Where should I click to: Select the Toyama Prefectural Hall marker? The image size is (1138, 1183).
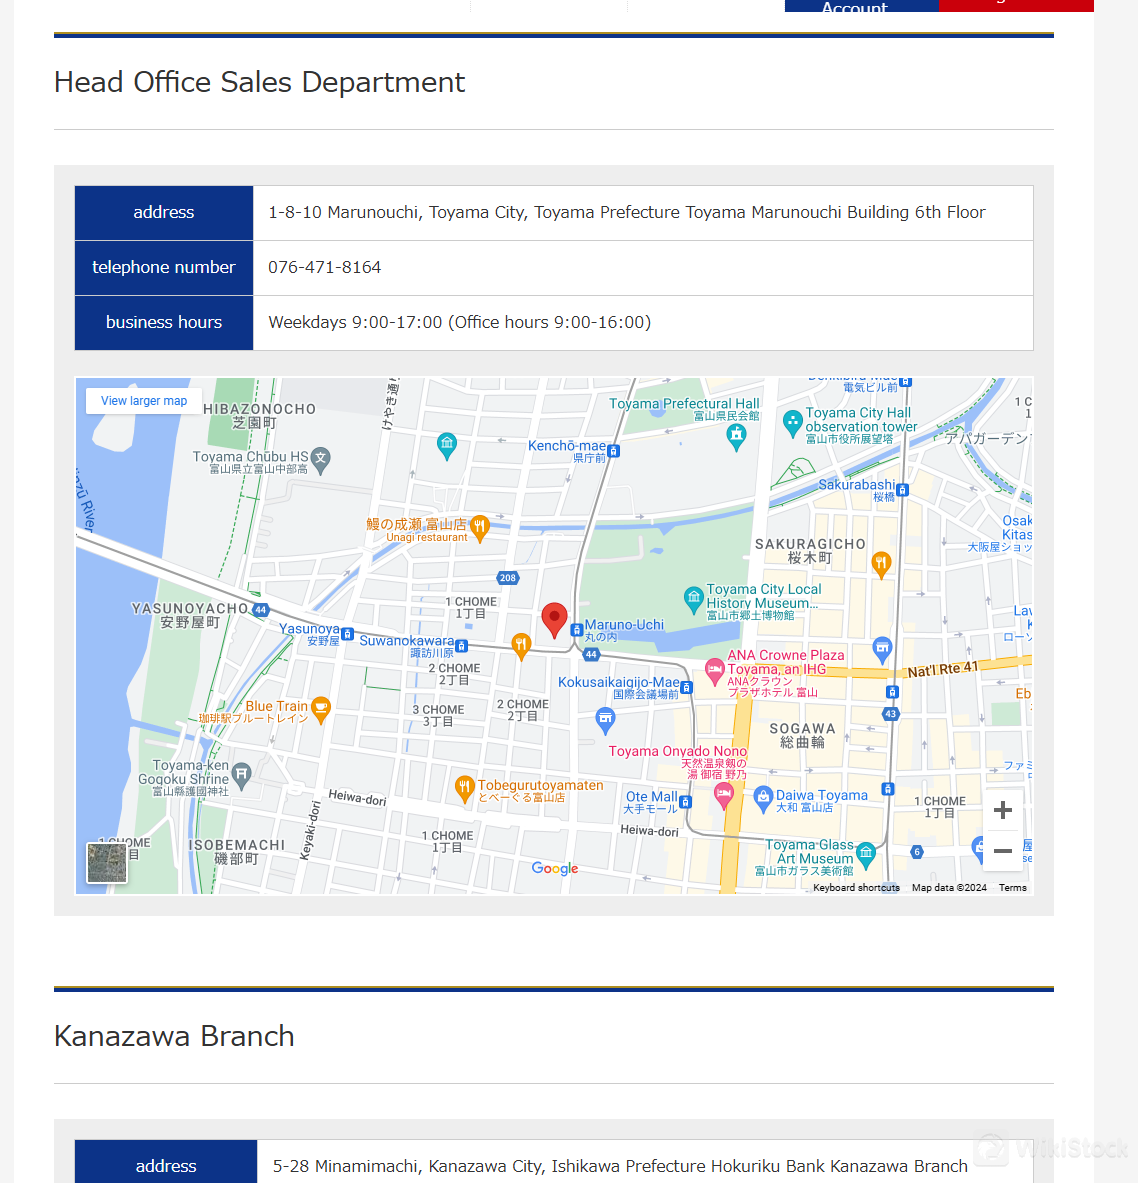point(737,436)
